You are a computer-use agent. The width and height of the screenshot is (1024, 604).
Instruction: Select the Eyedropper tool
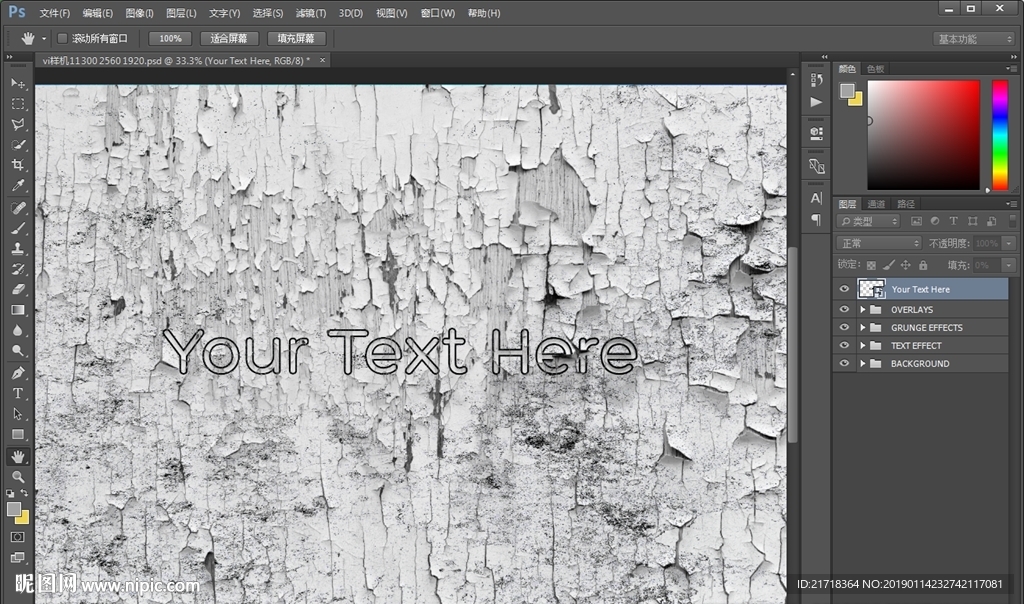coord(18,185)
